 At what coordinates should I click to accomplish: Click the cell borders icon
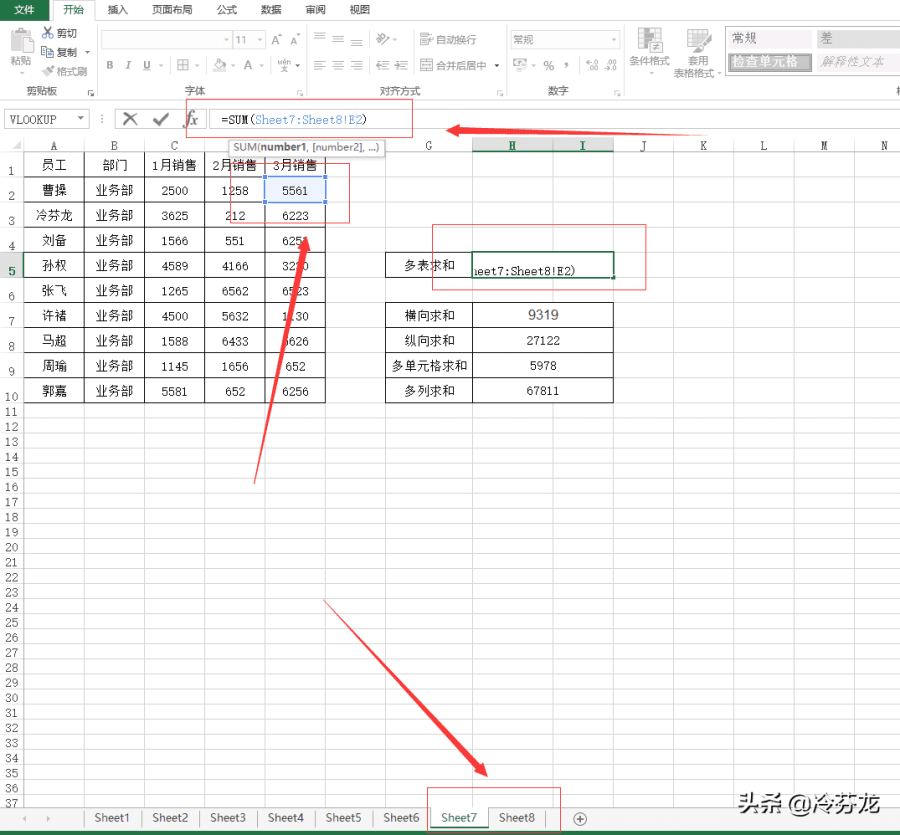click(183, 65)
